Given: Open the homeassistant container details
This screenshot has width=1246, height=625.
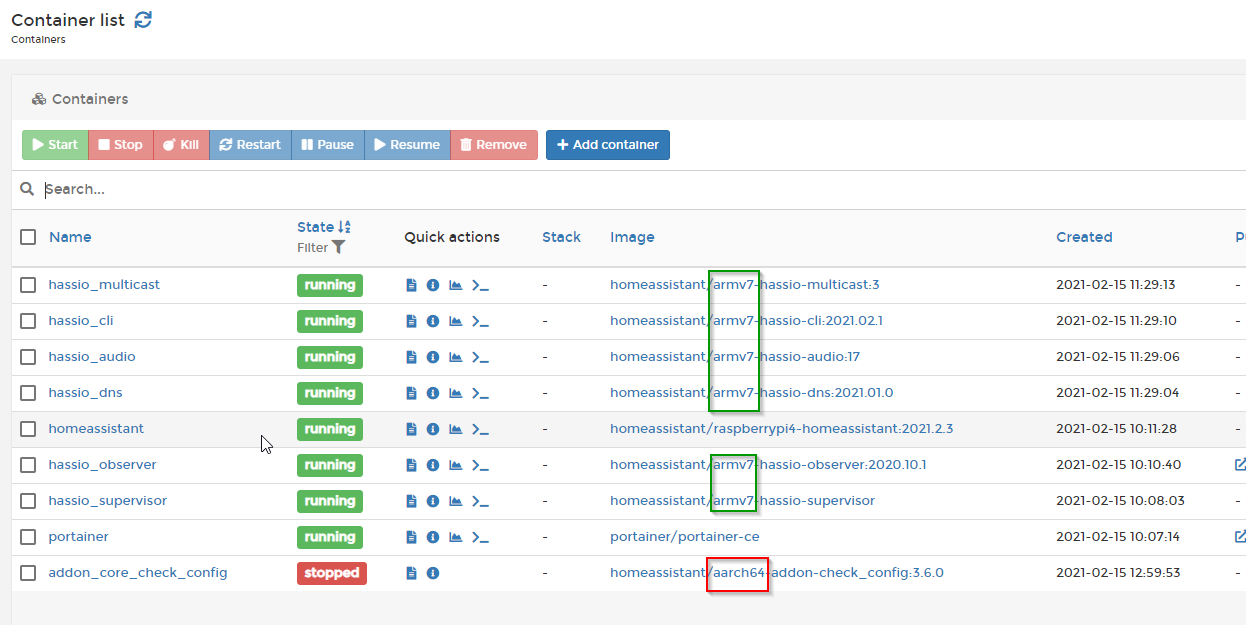Looking at the screenshot, I should click(96, 428).
